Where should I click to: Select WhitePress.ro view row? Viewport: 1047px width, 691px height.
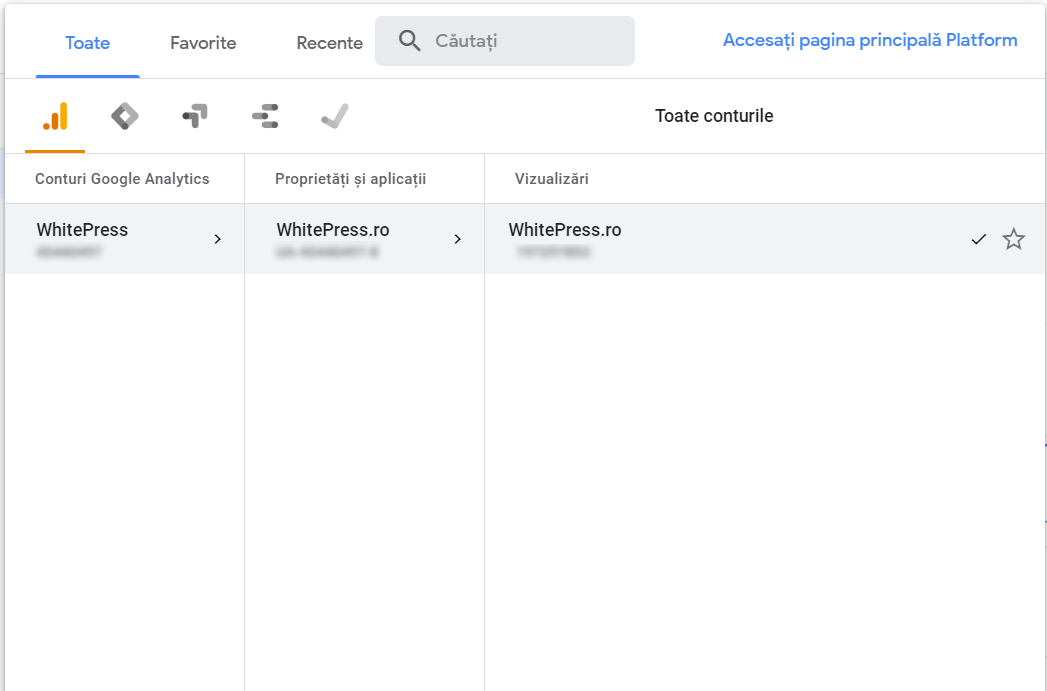[765, 239]
